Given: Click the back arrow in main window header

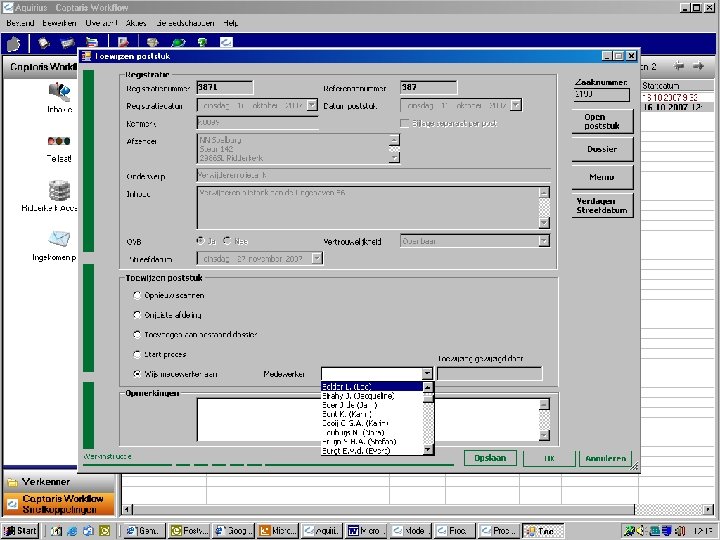Looking at the screenshot, I should pos(679,66).
